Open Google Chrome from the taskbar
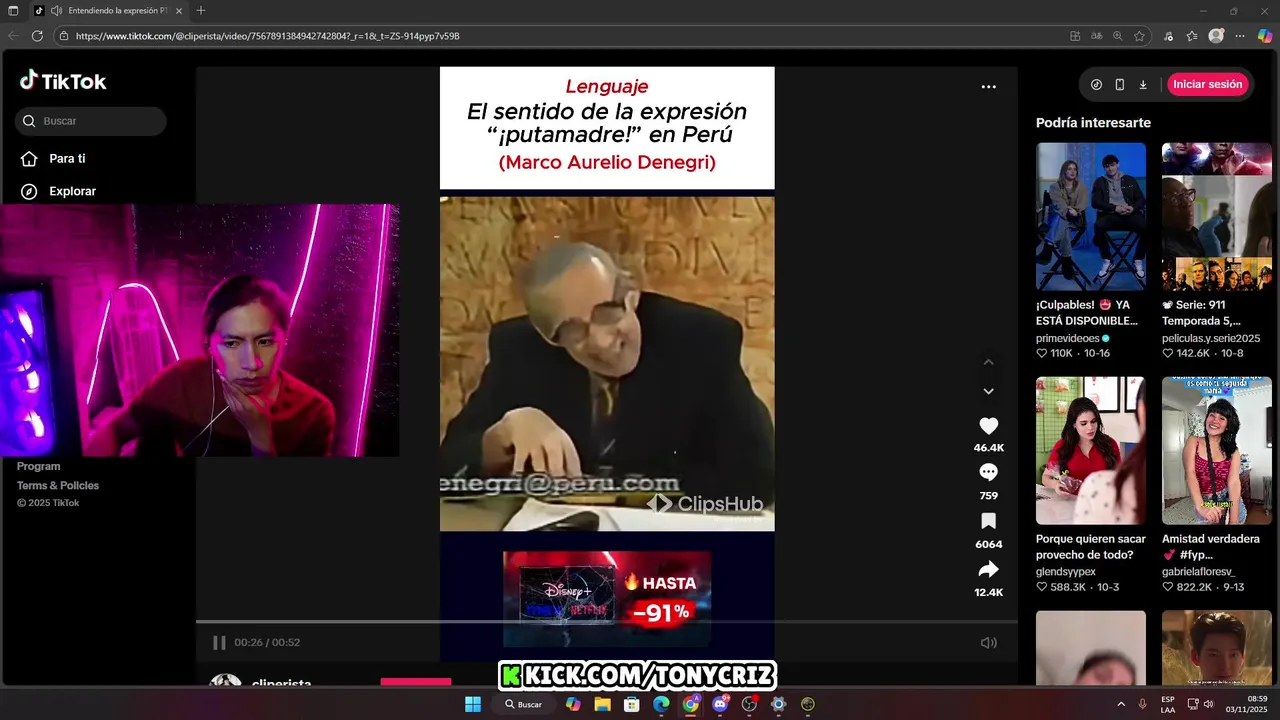 click(x=691, y=704)
